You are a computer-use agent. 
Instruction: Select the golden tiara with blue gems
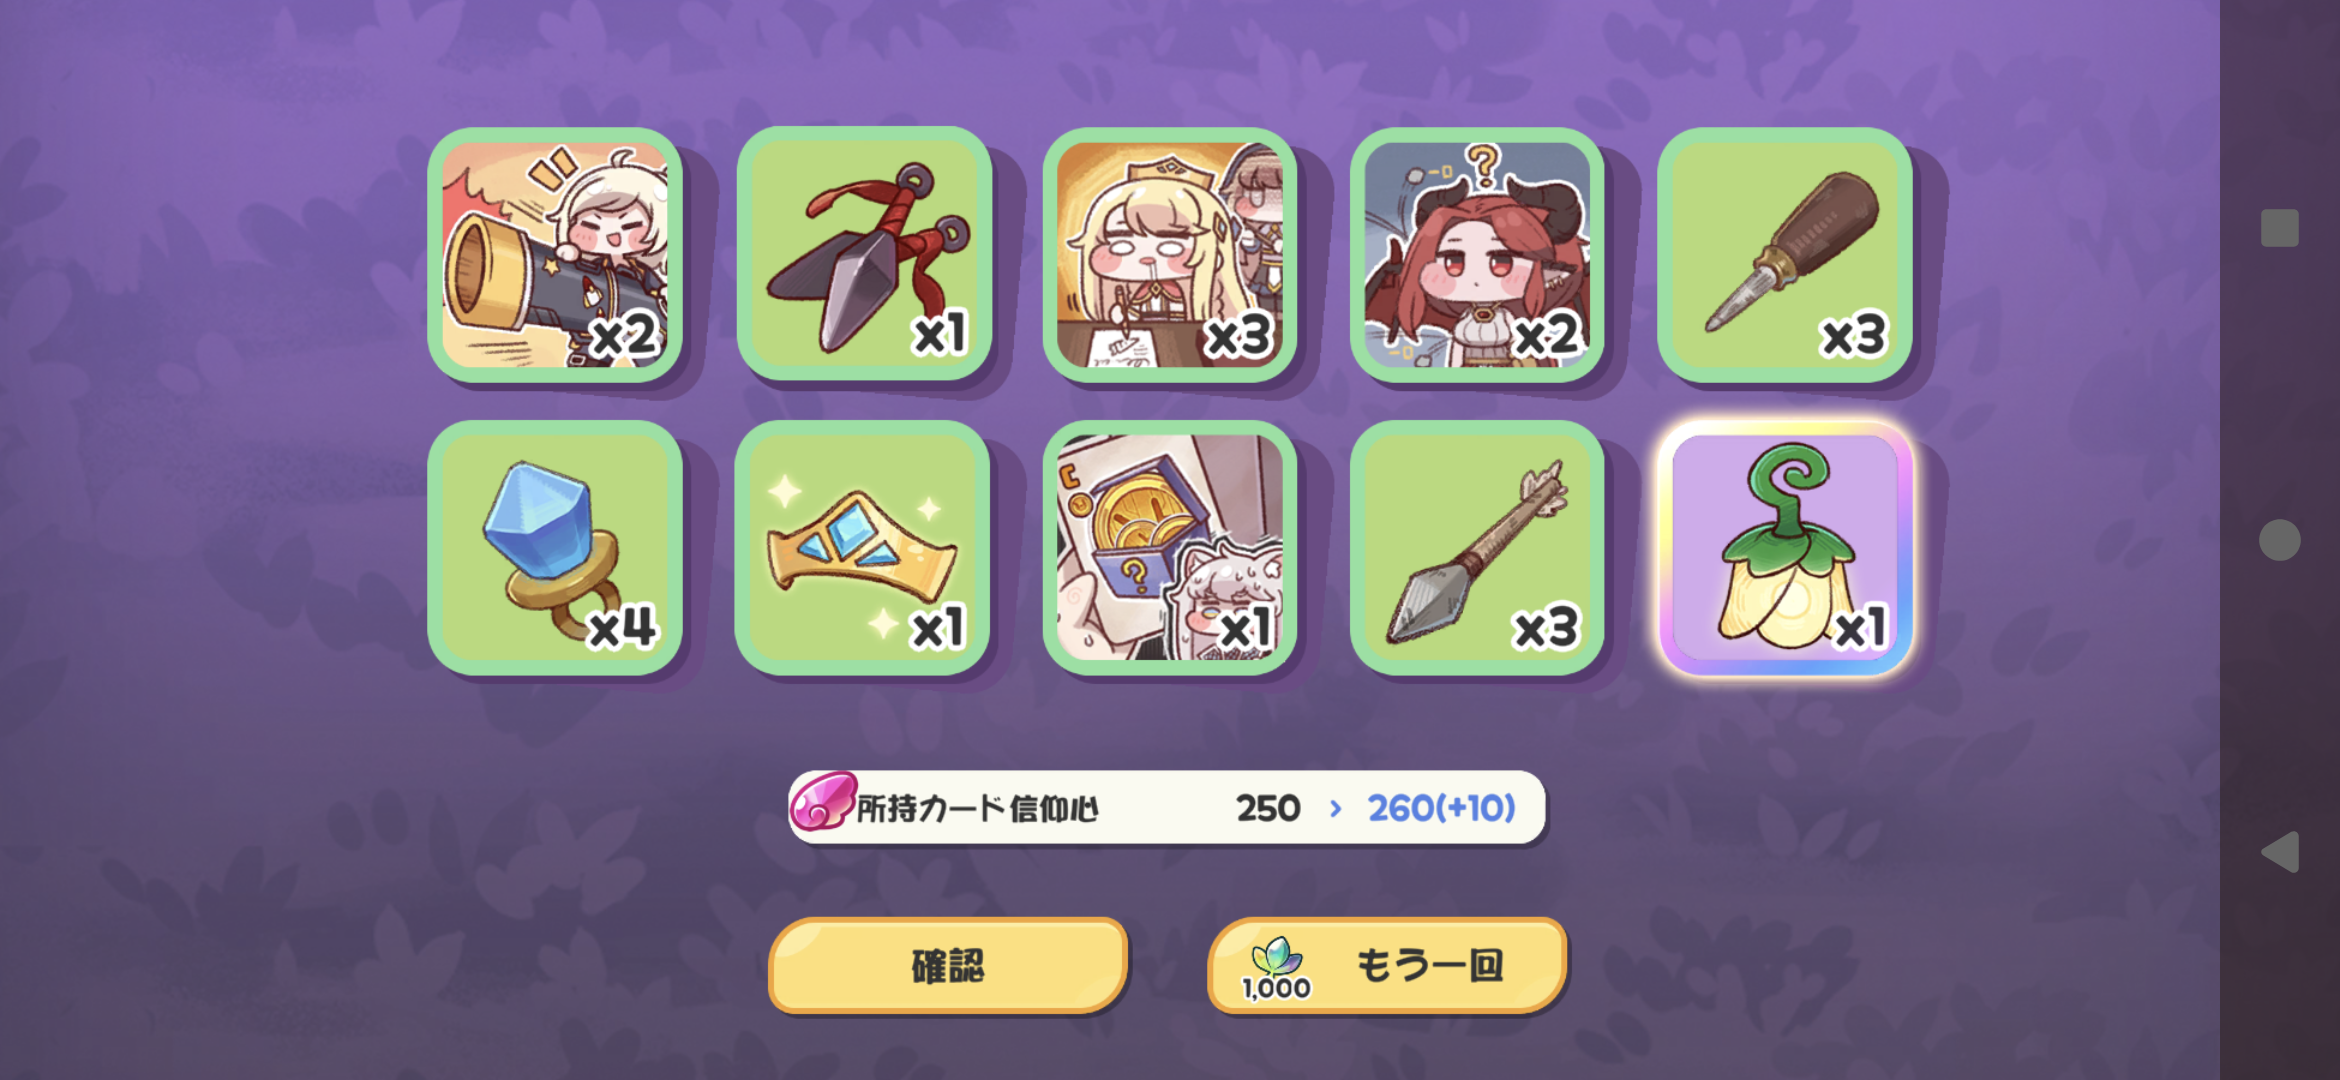point(863,548)
